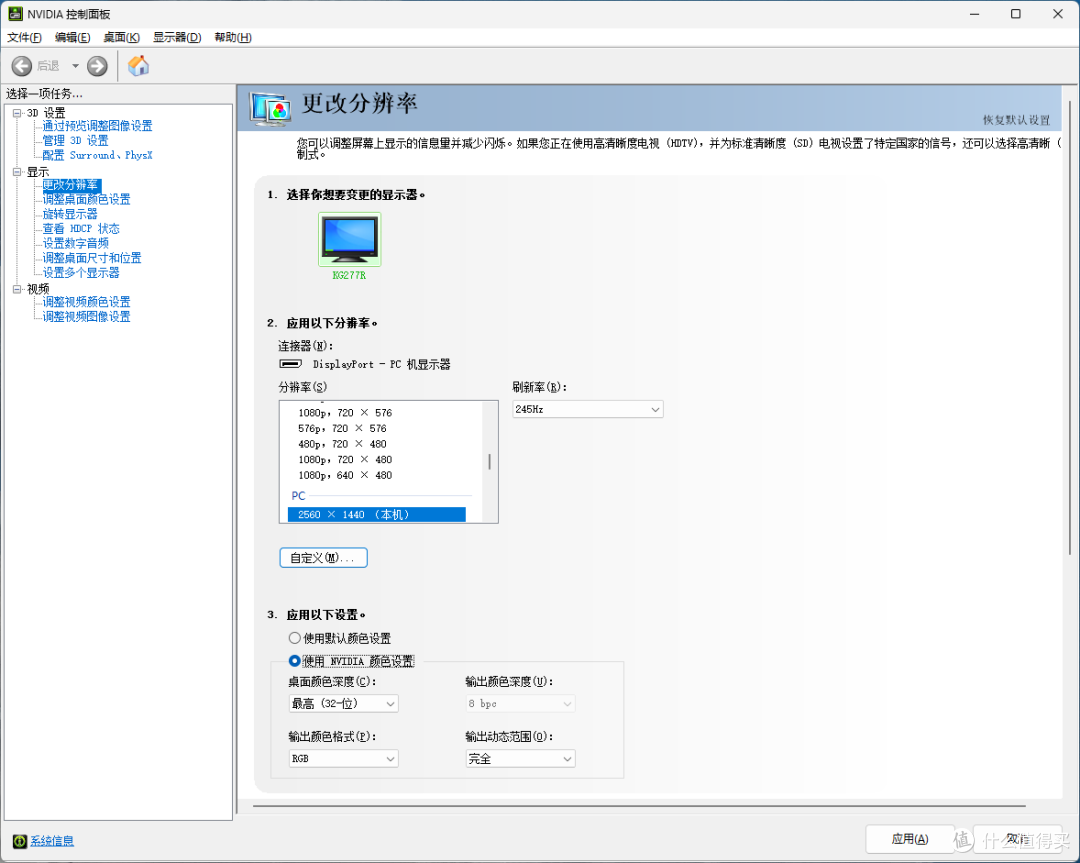1080x863 pixels.
Task: Open 调整视频颜色设置
Action: (x=86, y=302)
